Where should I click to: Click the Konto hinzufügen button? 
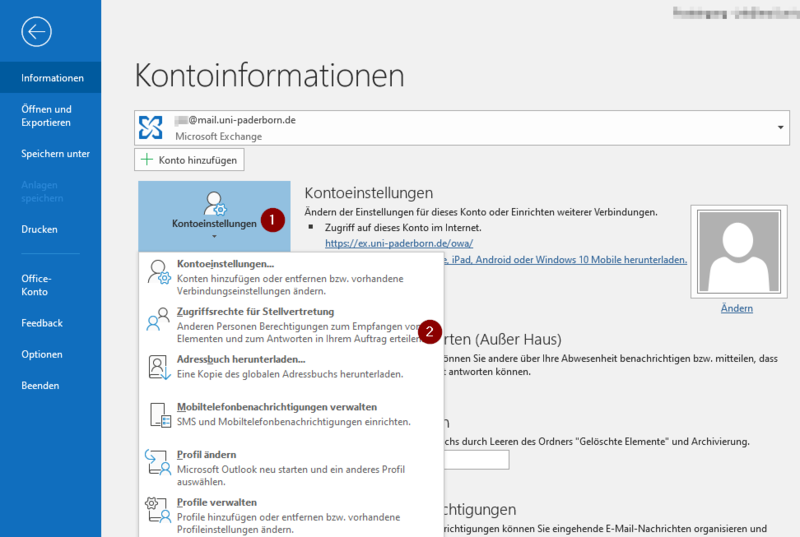tap(189, 160)
